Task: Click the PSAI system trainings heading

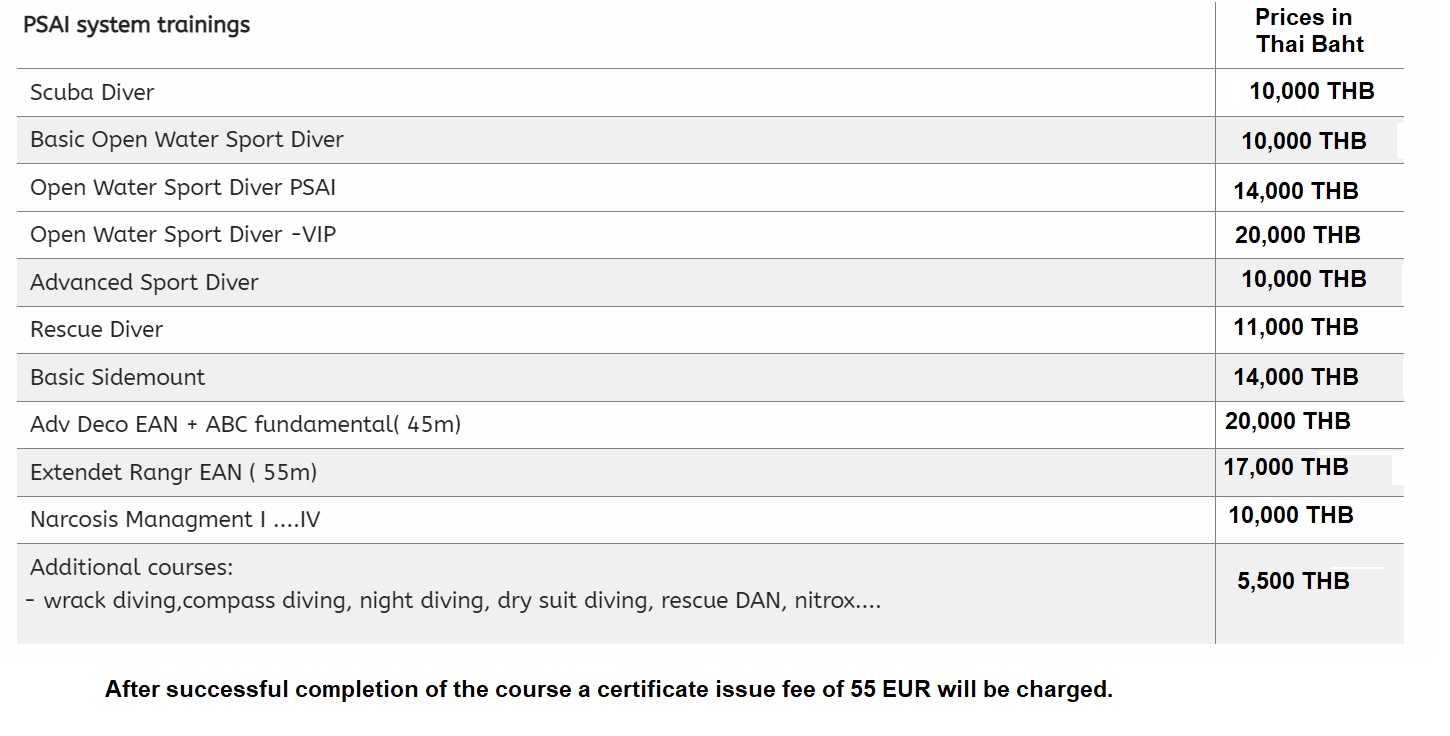Action: [x=136, y=25]
